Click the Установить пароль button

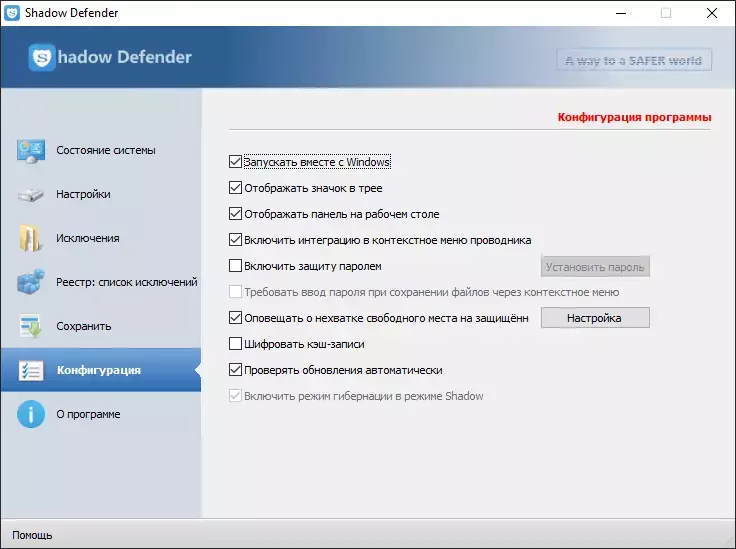coord(595,267)
